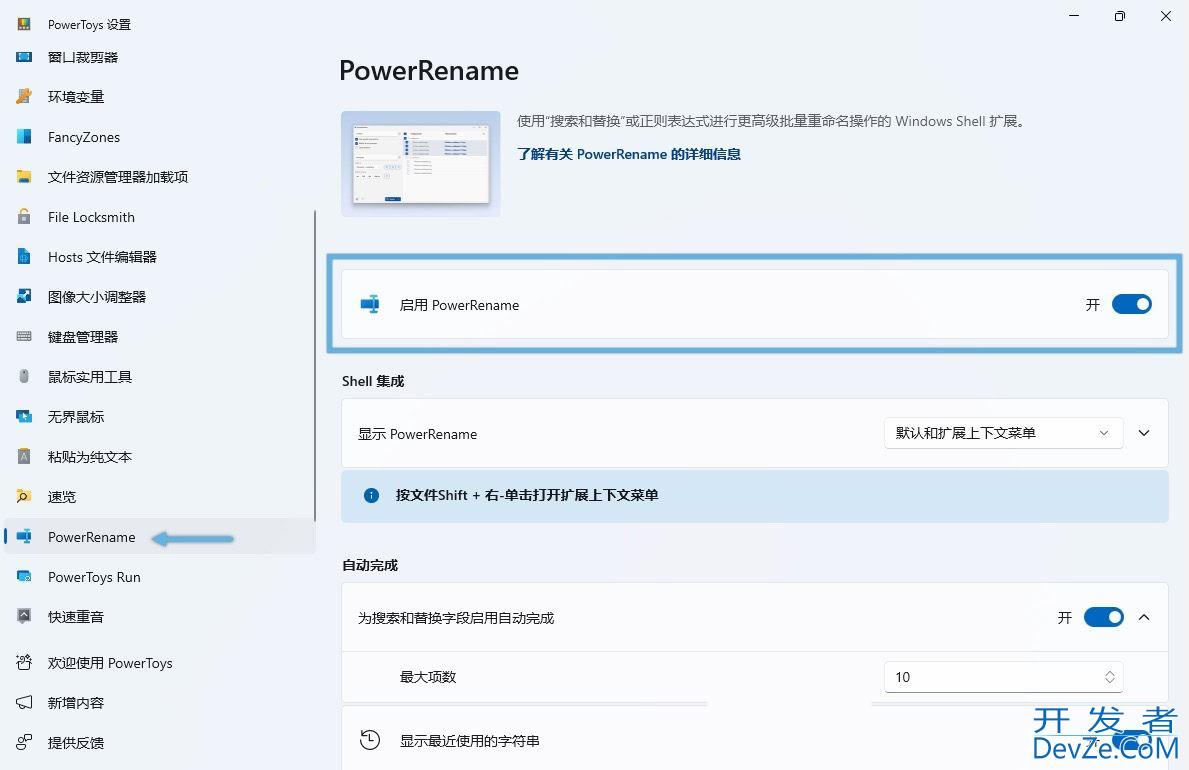Go to 快速重音 settings
Screen dimensions: 1189x770
pyautogui.click(x=76, y=617)
